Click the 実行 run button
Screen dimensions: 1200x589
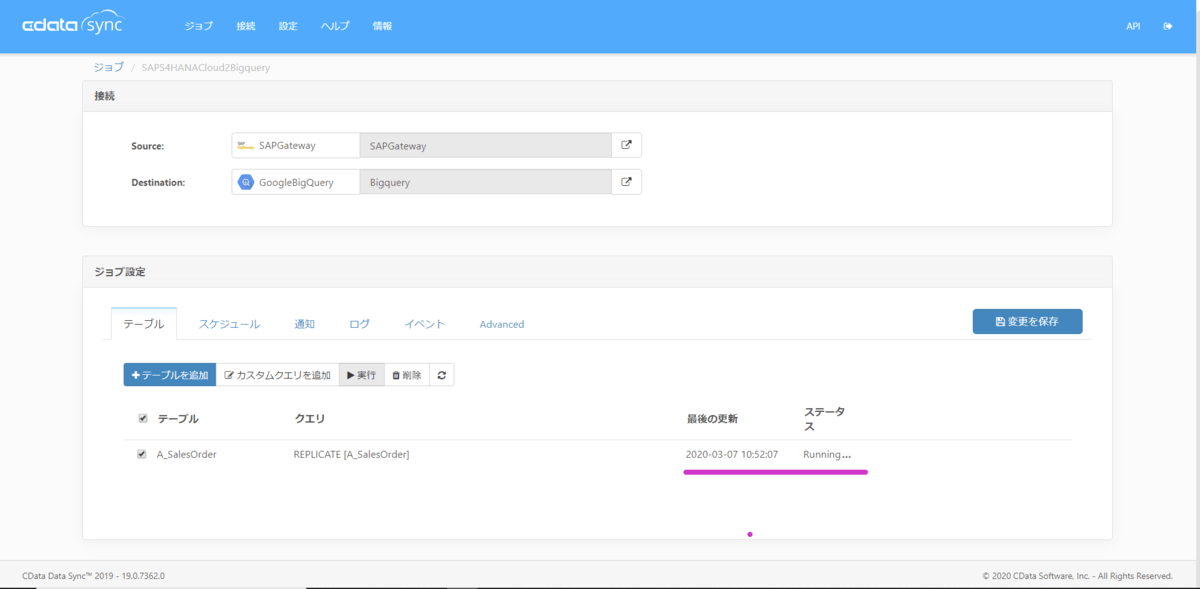pyautogui.click(x=361, y=375)
